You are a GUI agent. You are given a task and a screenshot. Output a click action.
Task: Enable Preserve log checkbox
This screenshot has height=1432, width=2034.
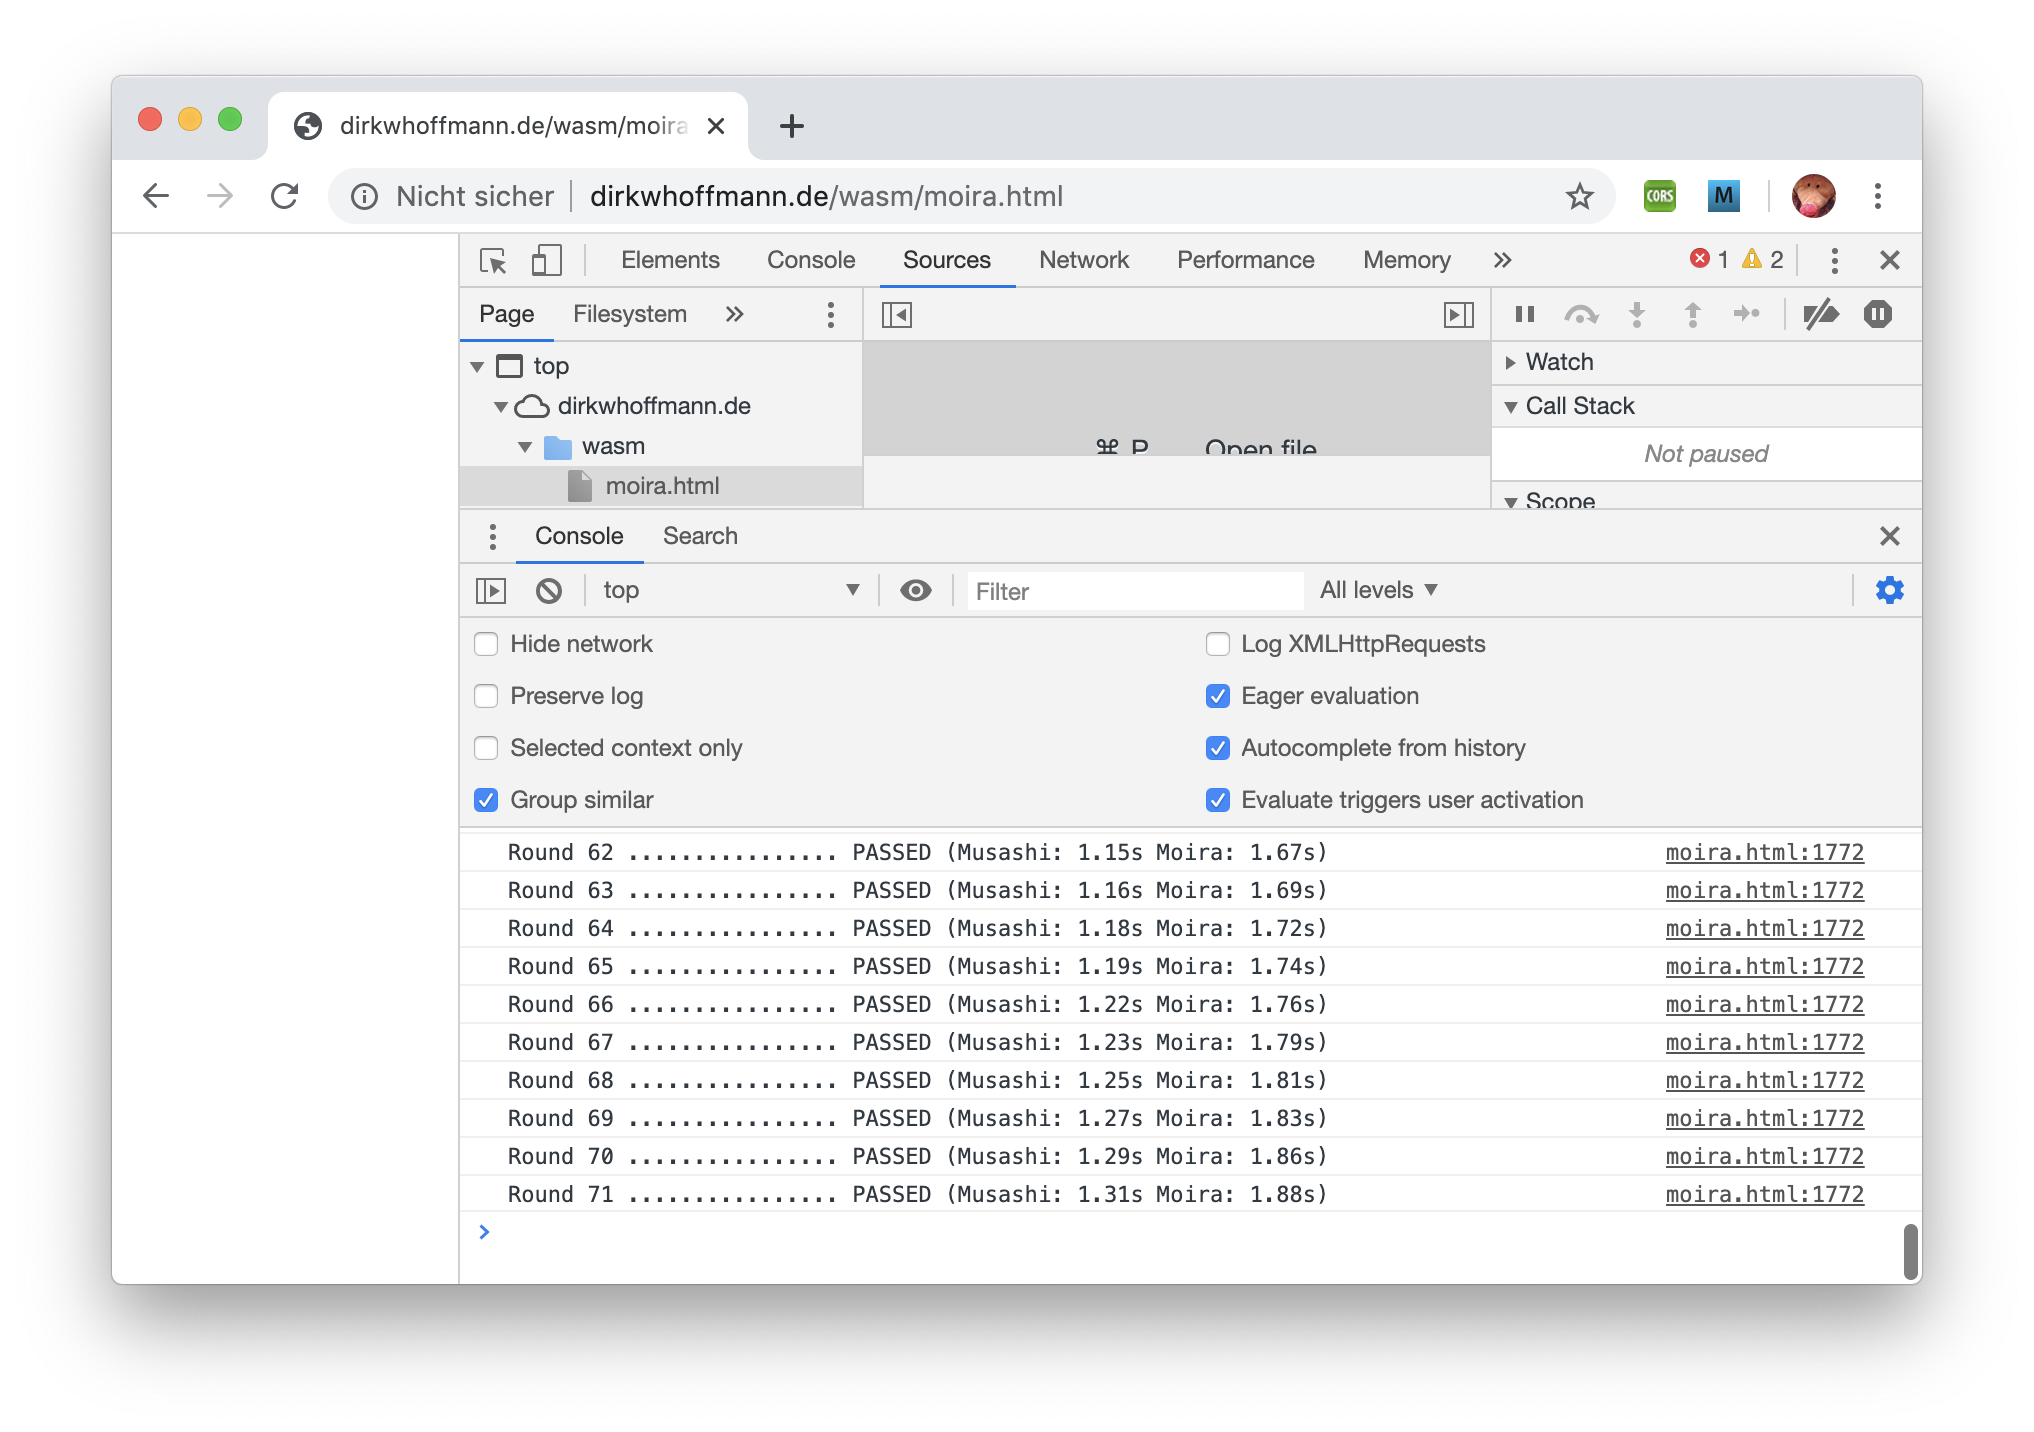click(x=486, y=696)
